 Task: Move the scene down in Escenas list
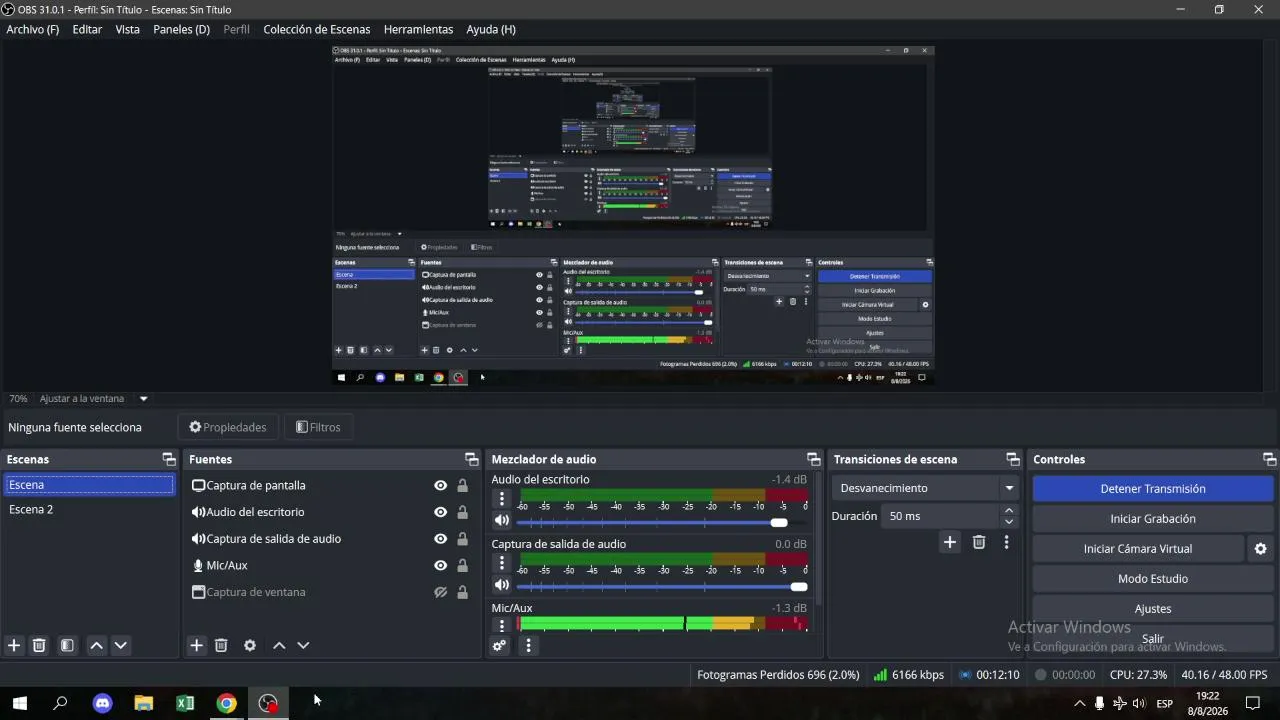(x=120, y=645)
